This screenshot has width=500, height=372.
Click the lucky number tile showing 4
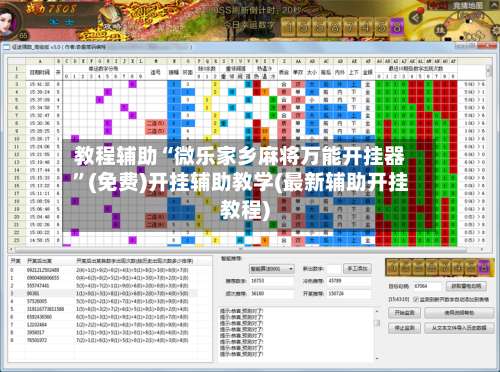[366, 27]
